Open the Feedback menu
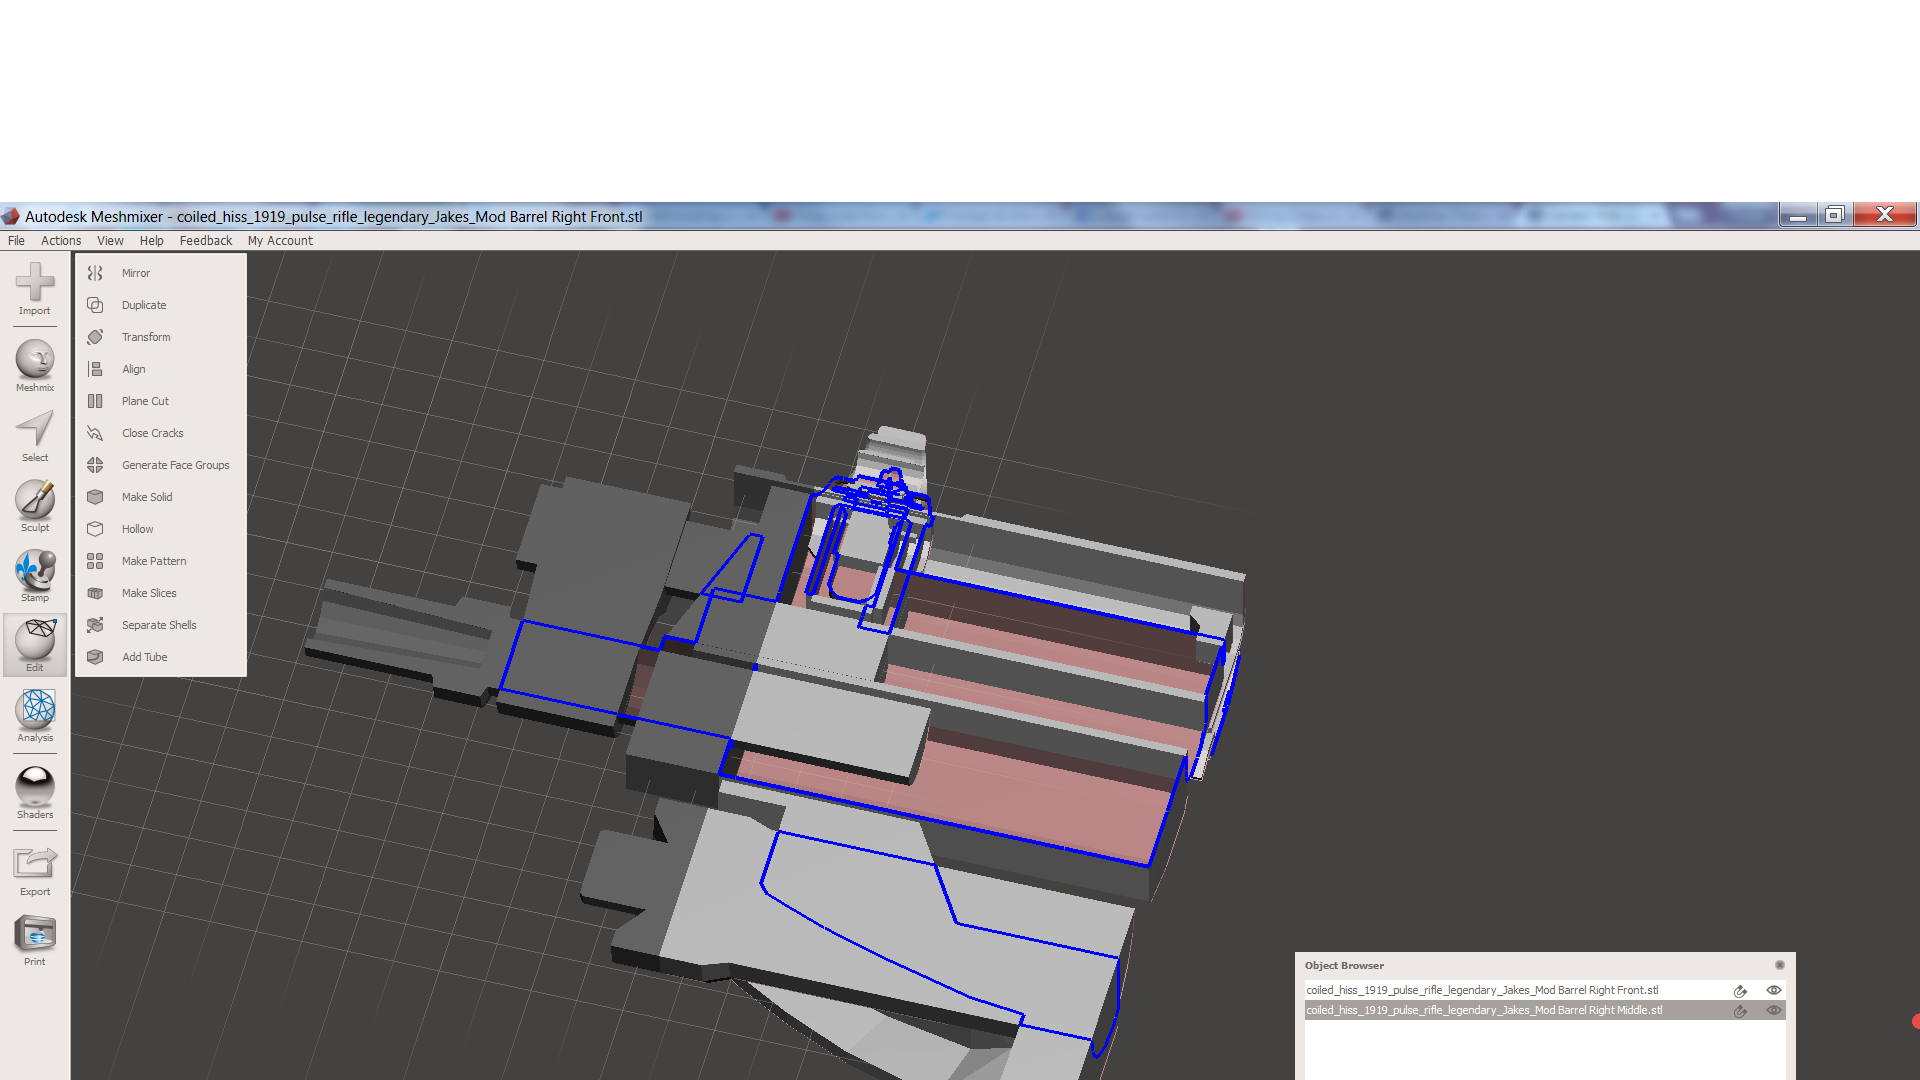Viewport: 1920px width, 1080px height. [205, 241]
